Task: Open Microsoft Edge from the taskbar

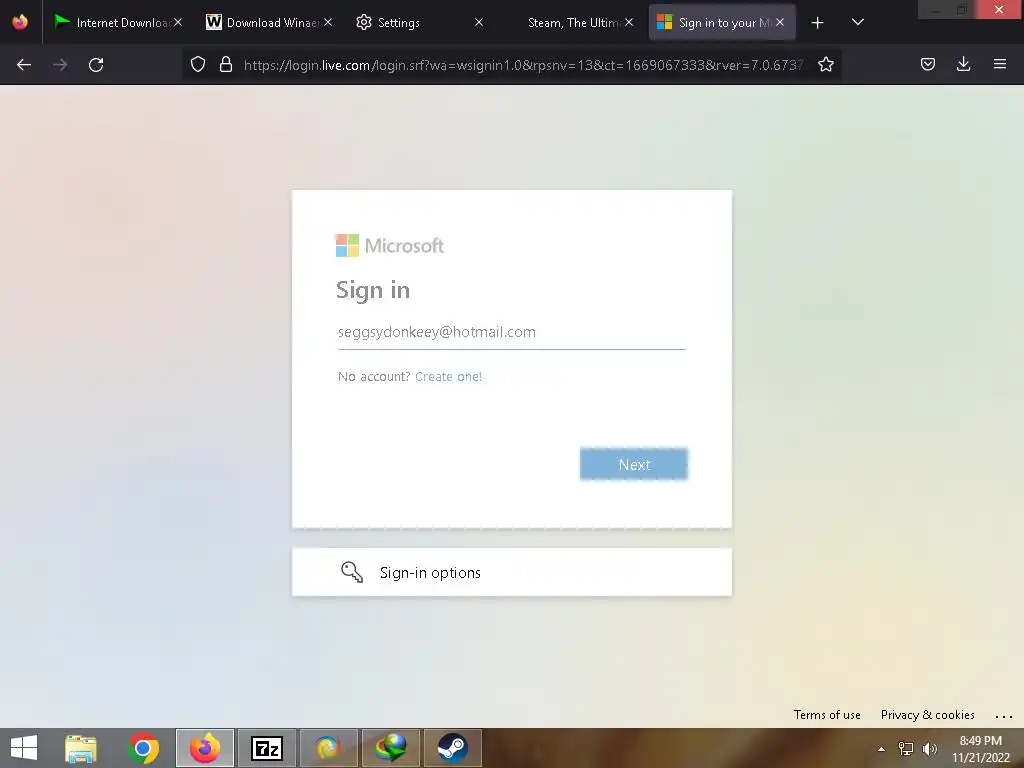Action: click(x=328, y=748)
